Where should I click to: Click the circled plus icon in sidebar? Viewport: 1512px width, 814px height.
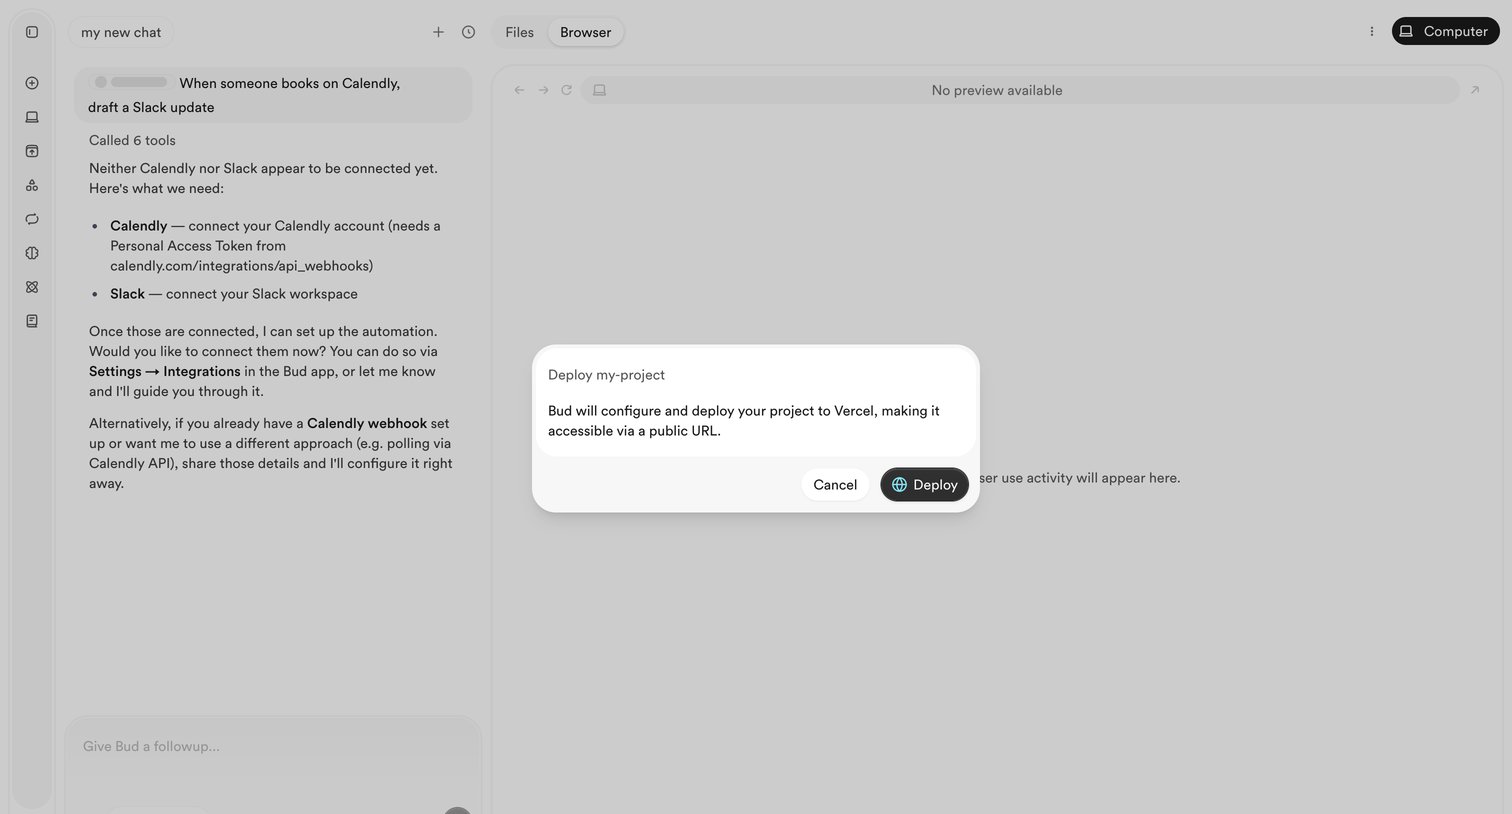[32, 83]
